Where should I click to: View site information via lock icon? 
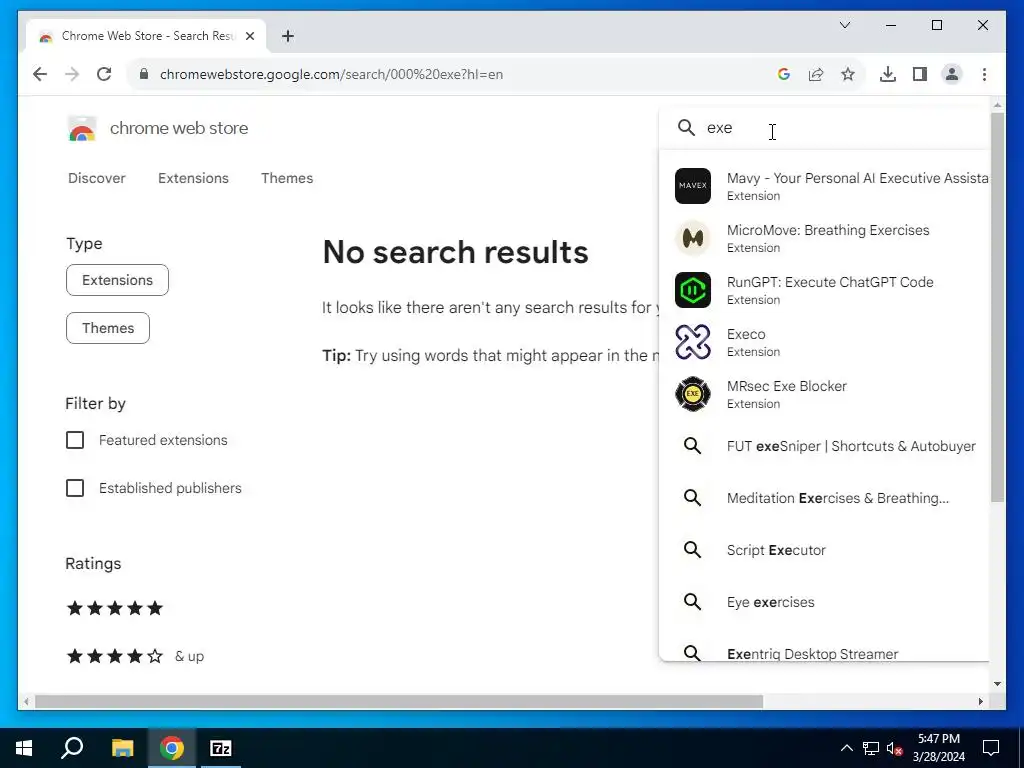pyautogui.click(x=144, y=74)
